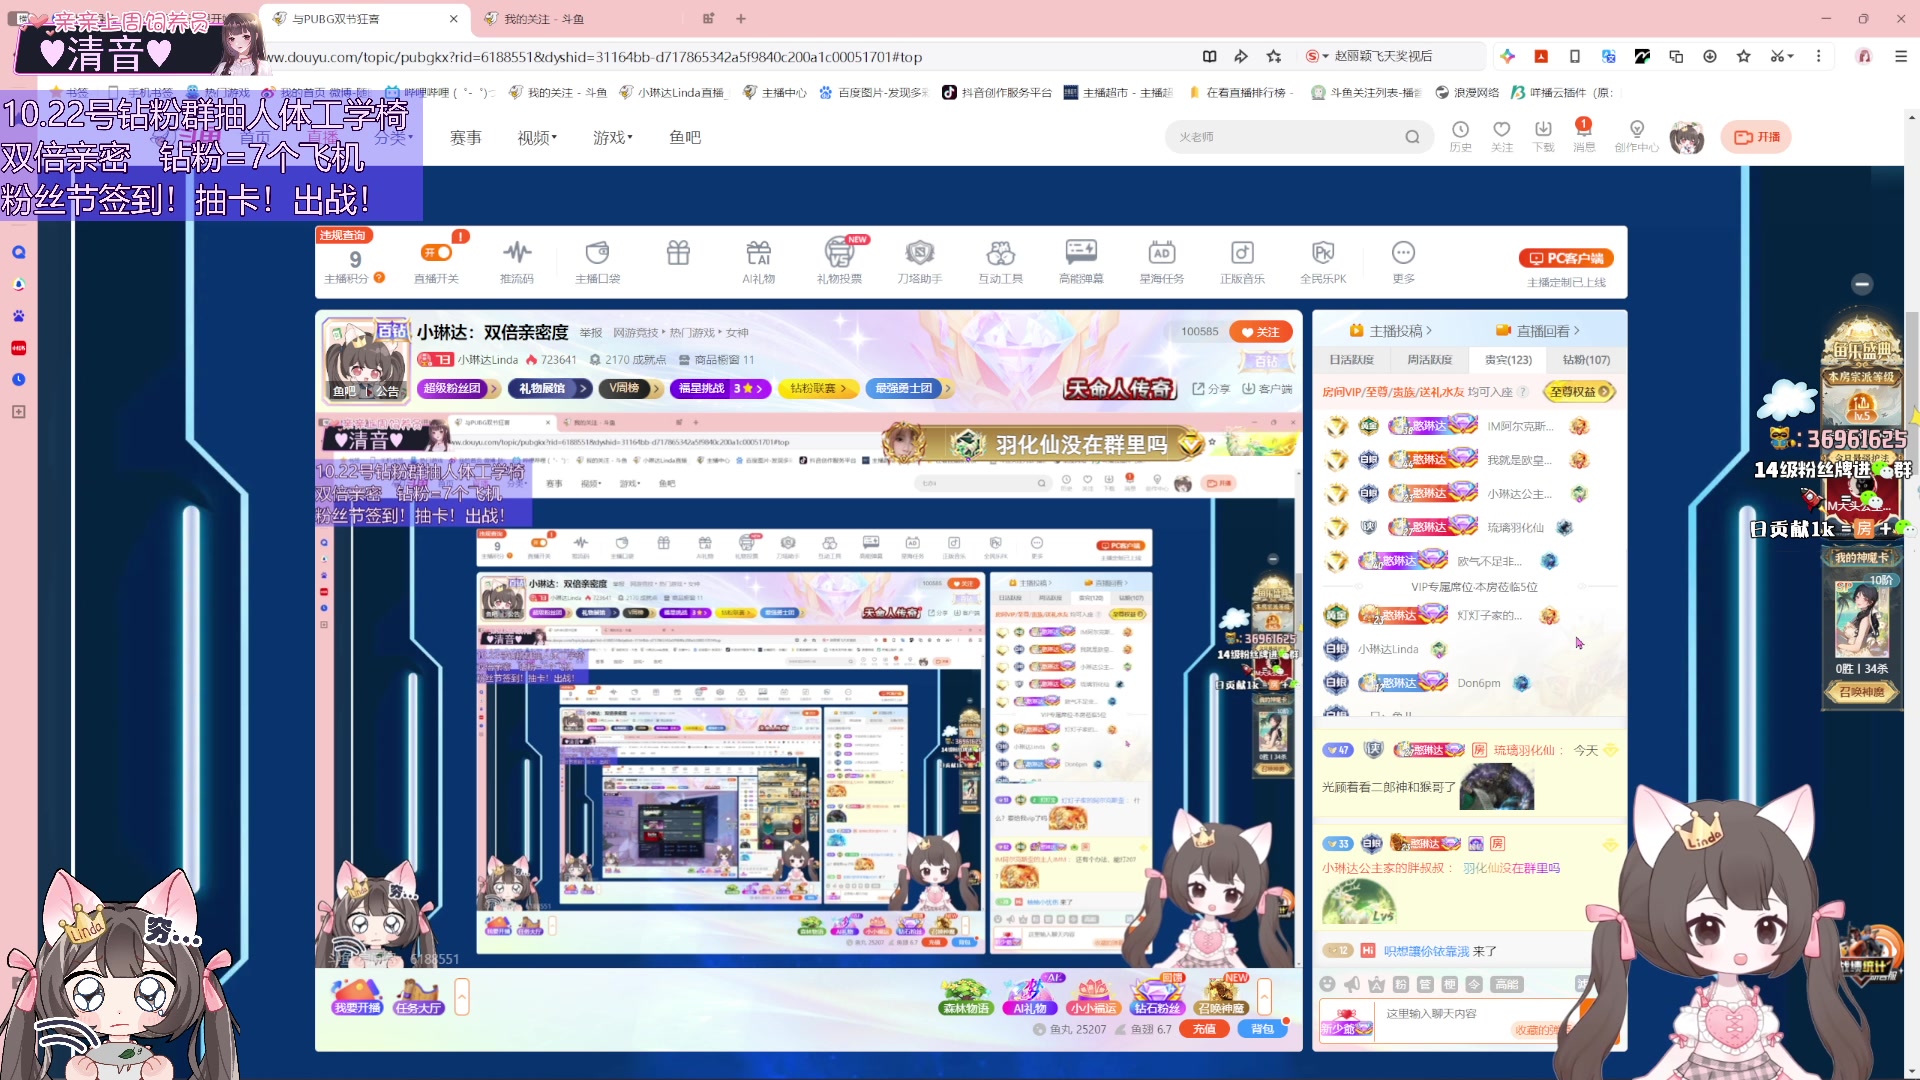Click the 客户端 download link

tap(1267, 389)
